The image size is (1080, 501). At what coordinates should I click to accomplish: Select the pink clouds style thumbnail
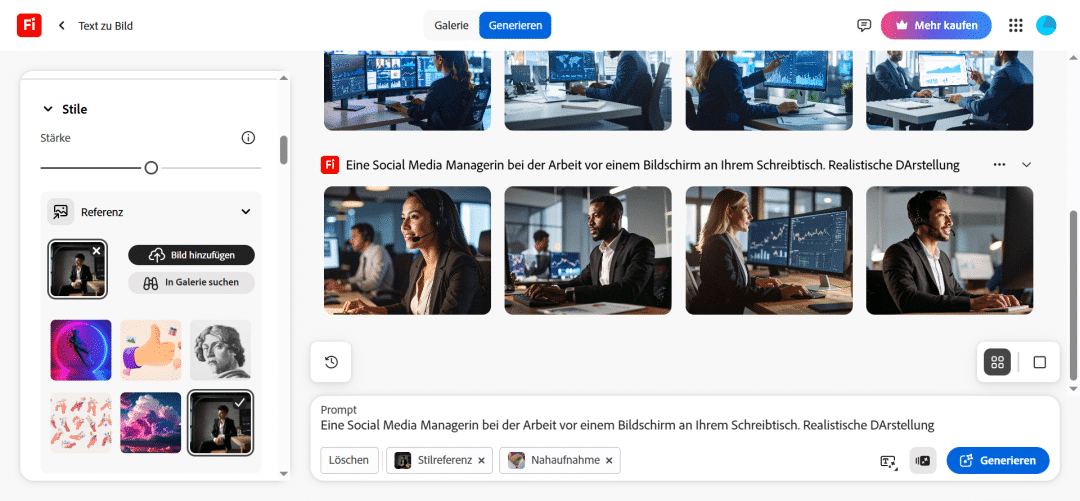[151, 422]
